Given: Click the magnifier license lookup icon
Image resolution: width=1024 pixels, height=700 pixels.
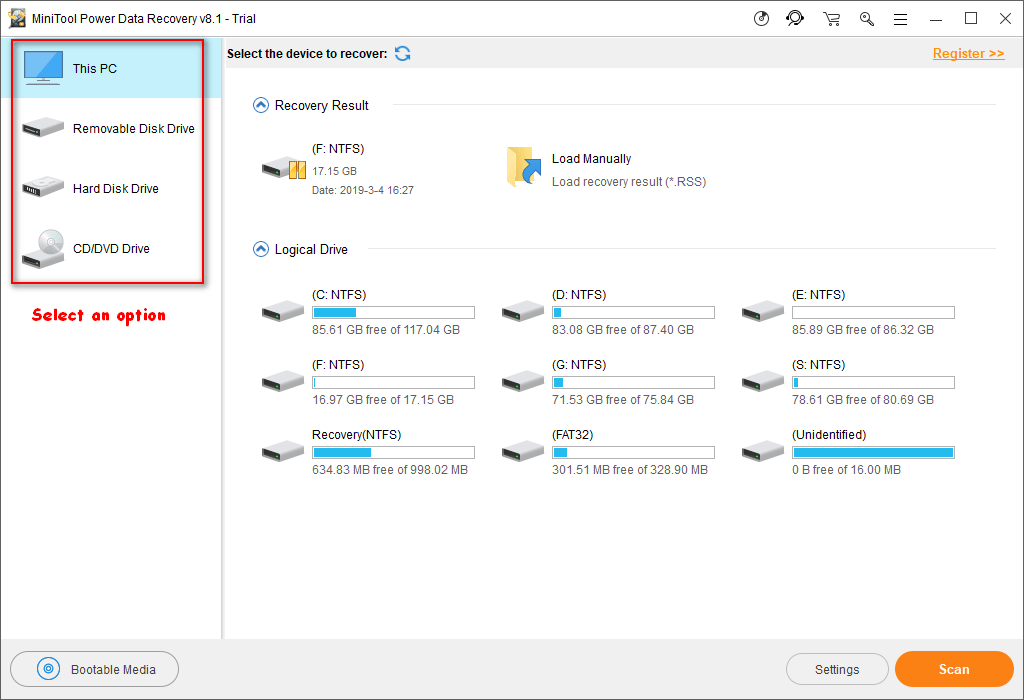Looking at the screenshot, I should click(866, 18).
